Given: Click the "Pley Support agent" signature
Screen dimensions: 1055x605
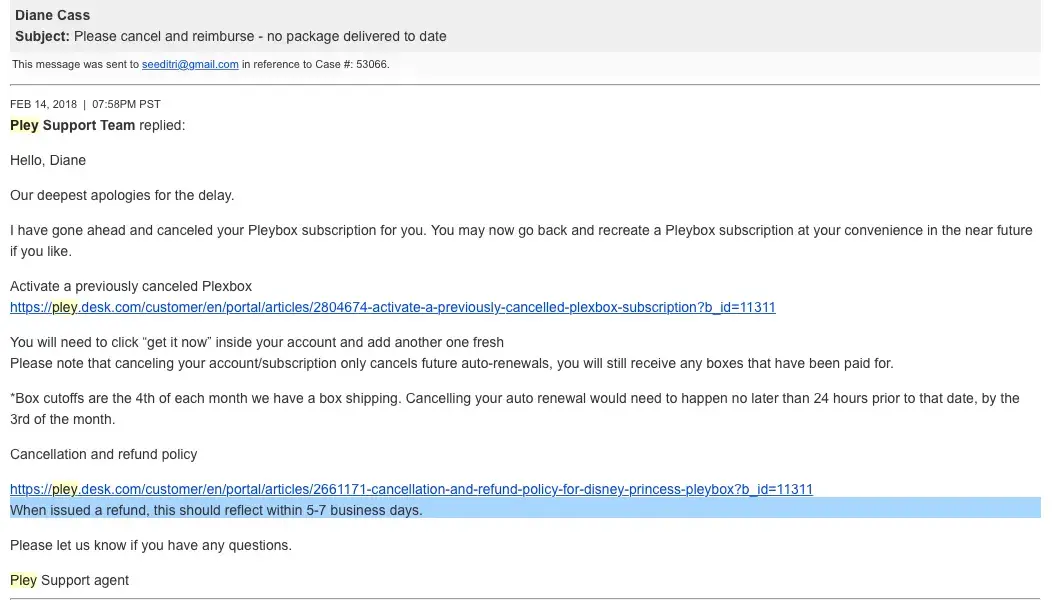Looking at the screenshot, I should (x=69, y=580).
